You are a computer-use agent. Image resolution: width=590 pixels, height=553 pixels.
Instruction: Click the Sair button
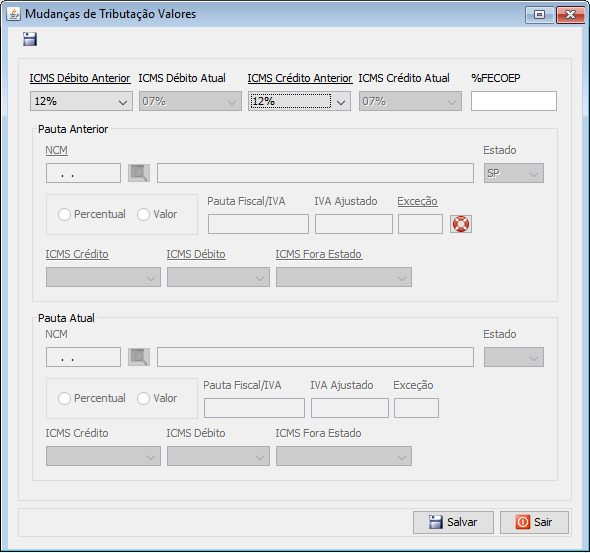pos(534,522)
